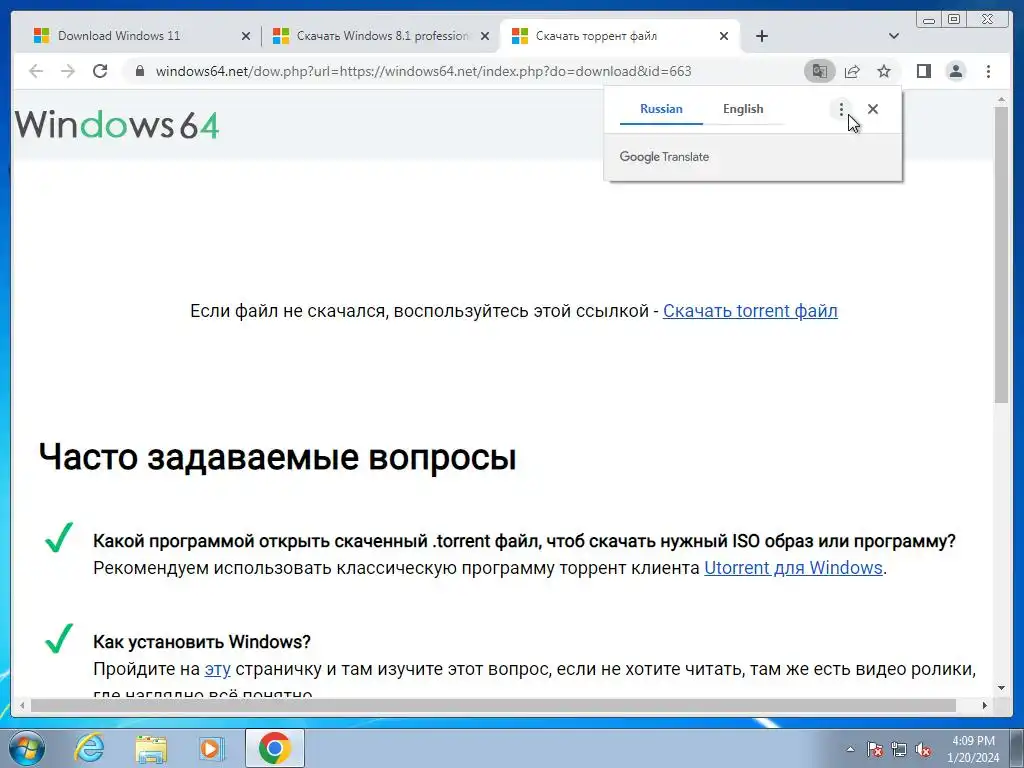Close the Скачать Windows 8.1 tab

(485, 36)
